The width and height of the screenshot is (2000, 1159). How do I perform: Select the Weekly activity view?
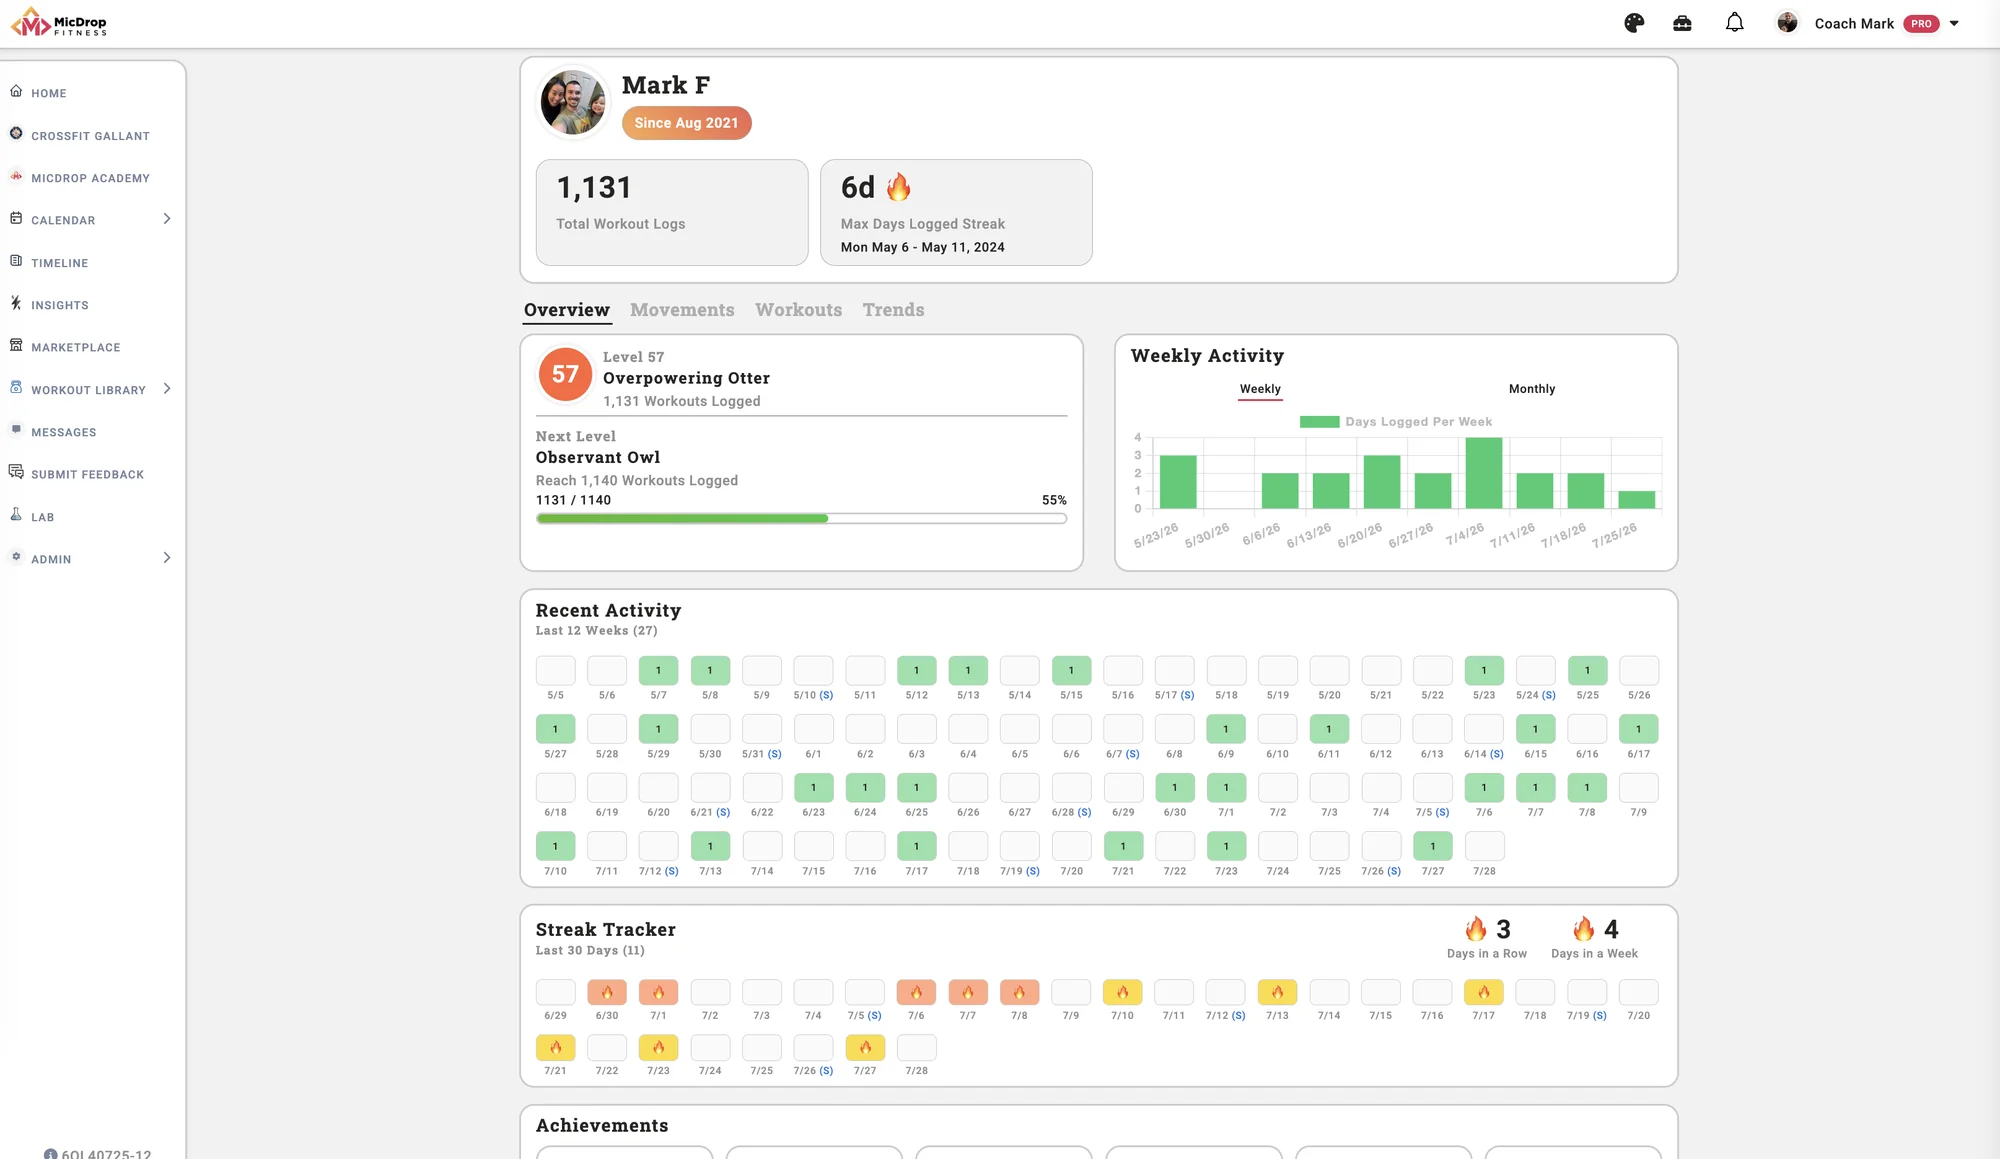click(1260, 389)
